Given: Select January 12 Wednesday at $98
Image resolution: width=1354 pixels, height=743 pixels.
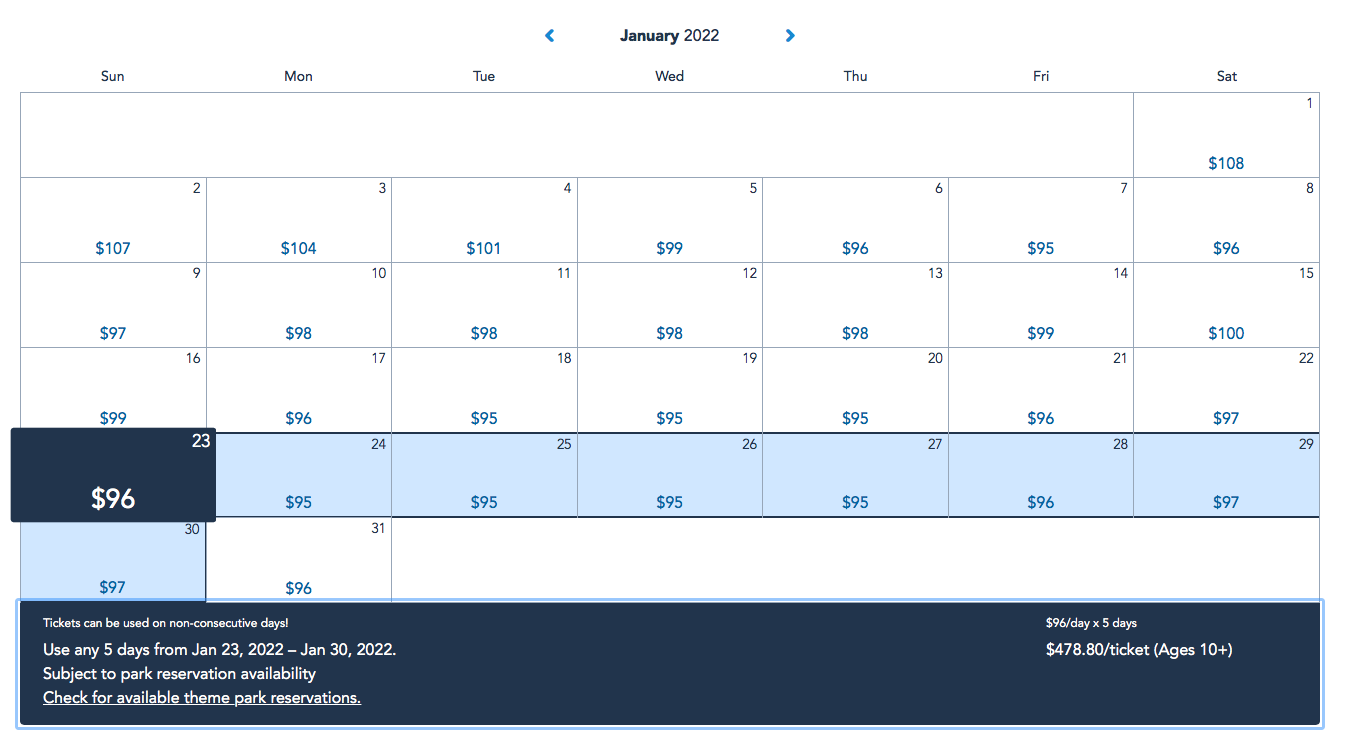Looking at the screenshot, I should click(670, 306).
